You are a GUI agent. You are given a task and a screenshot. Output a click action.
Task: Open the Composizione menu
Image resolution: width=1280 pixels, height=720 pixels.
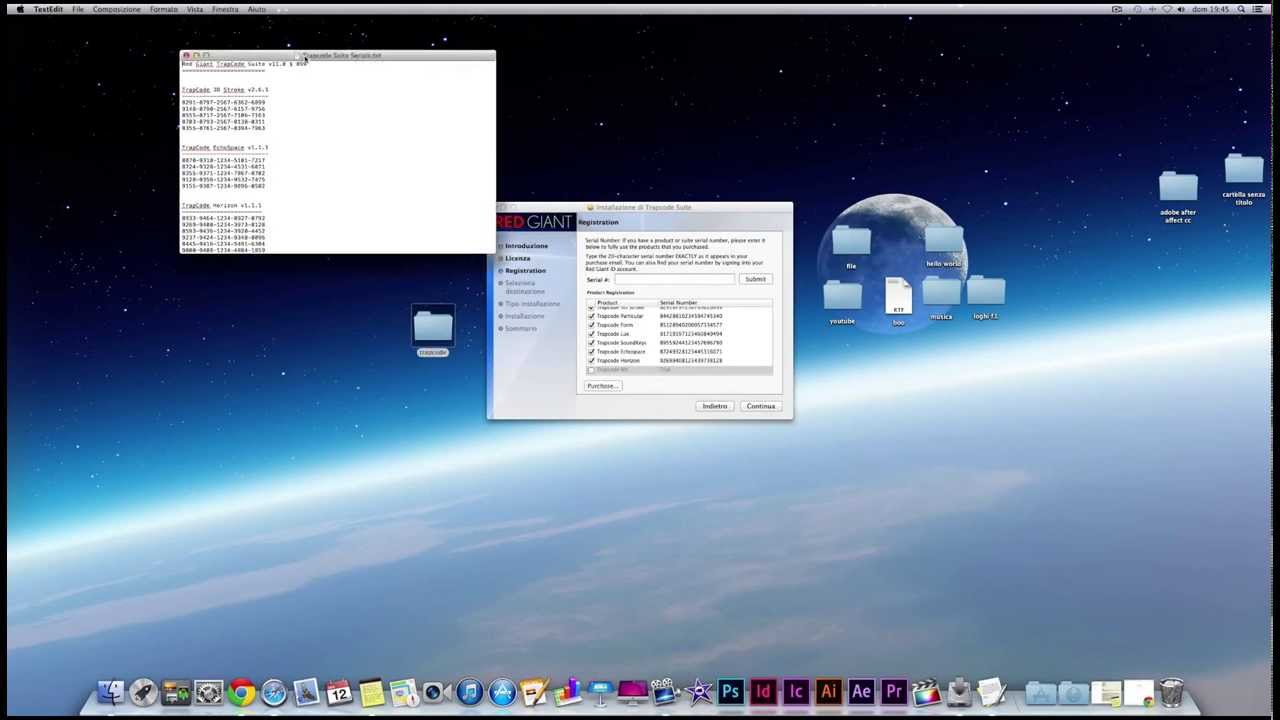(x=117, y=9)
